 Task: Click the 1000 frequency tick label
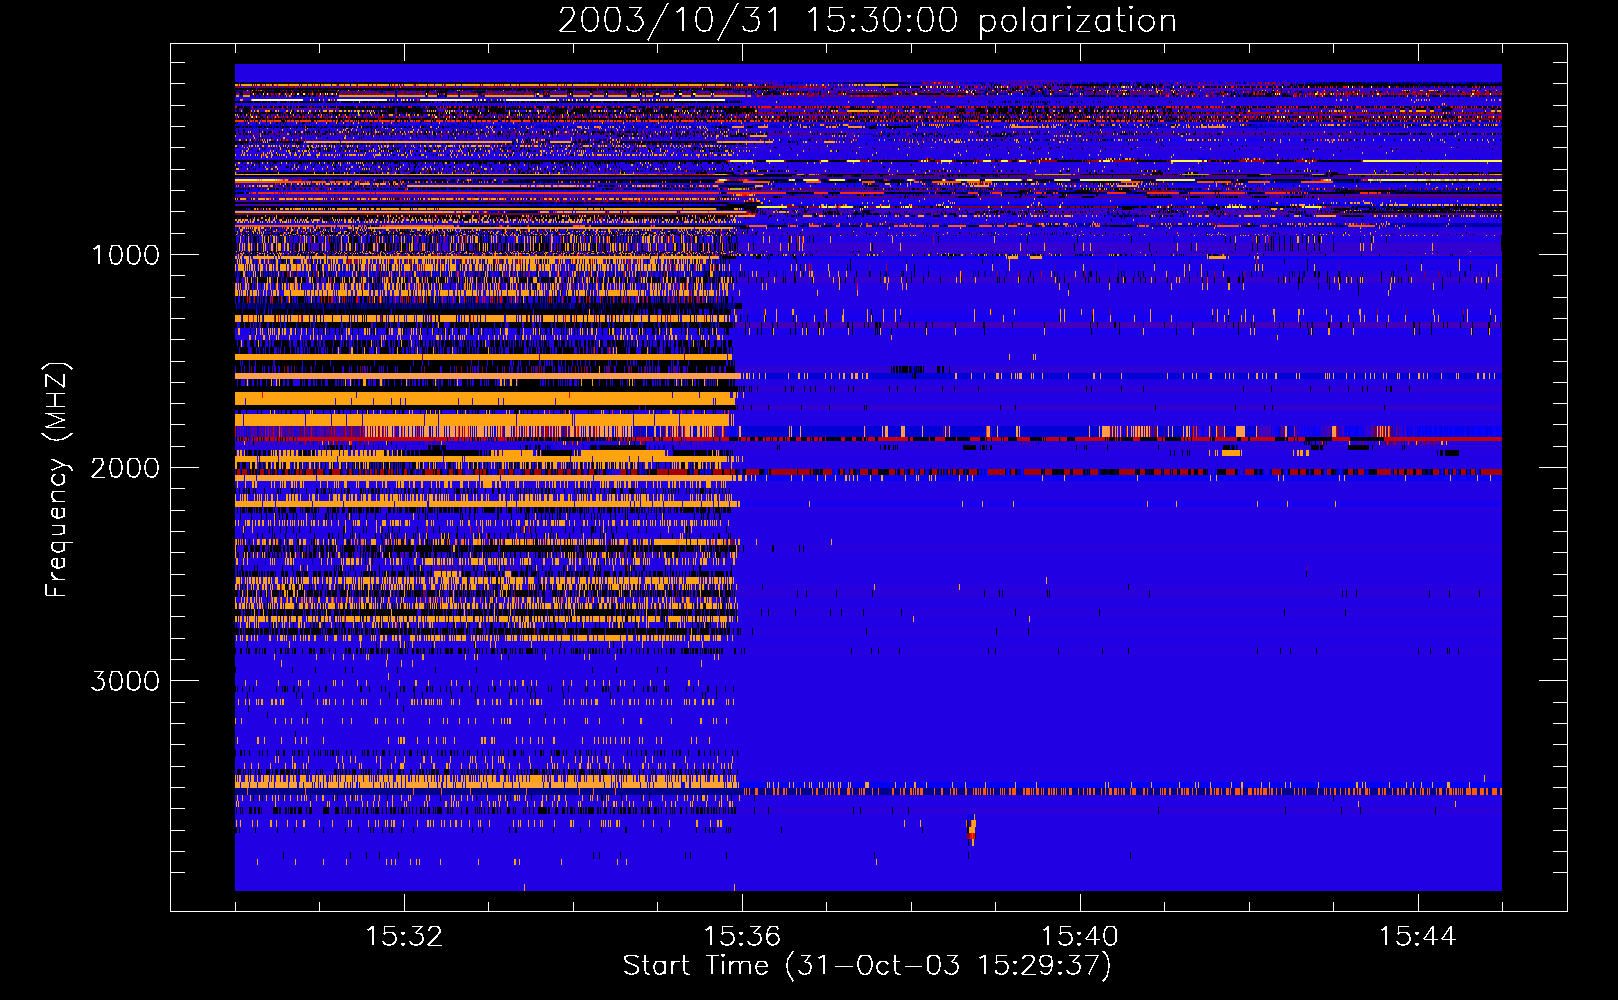126,255
